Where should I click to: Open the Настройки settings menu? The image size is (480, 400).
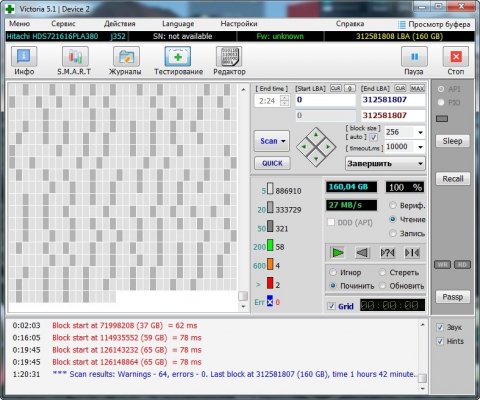[x=239, y=24]
